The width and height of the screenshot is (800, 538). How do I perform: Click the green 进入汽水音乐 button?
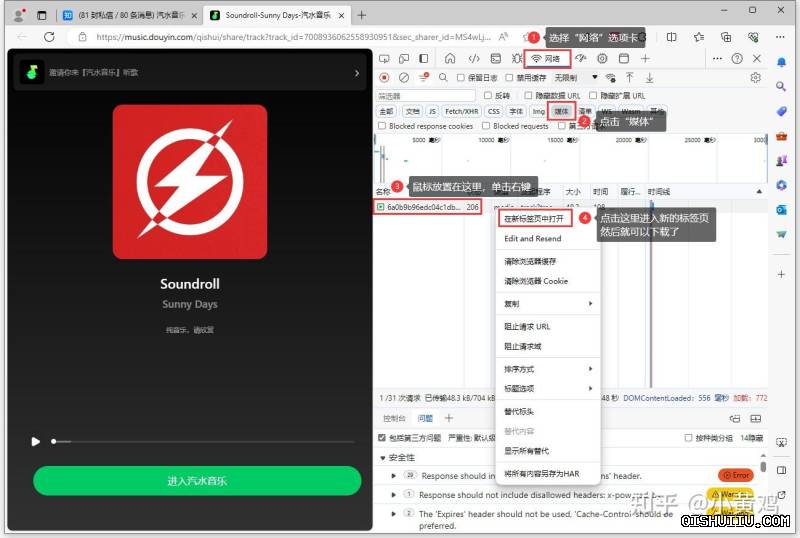coord(197,481)
